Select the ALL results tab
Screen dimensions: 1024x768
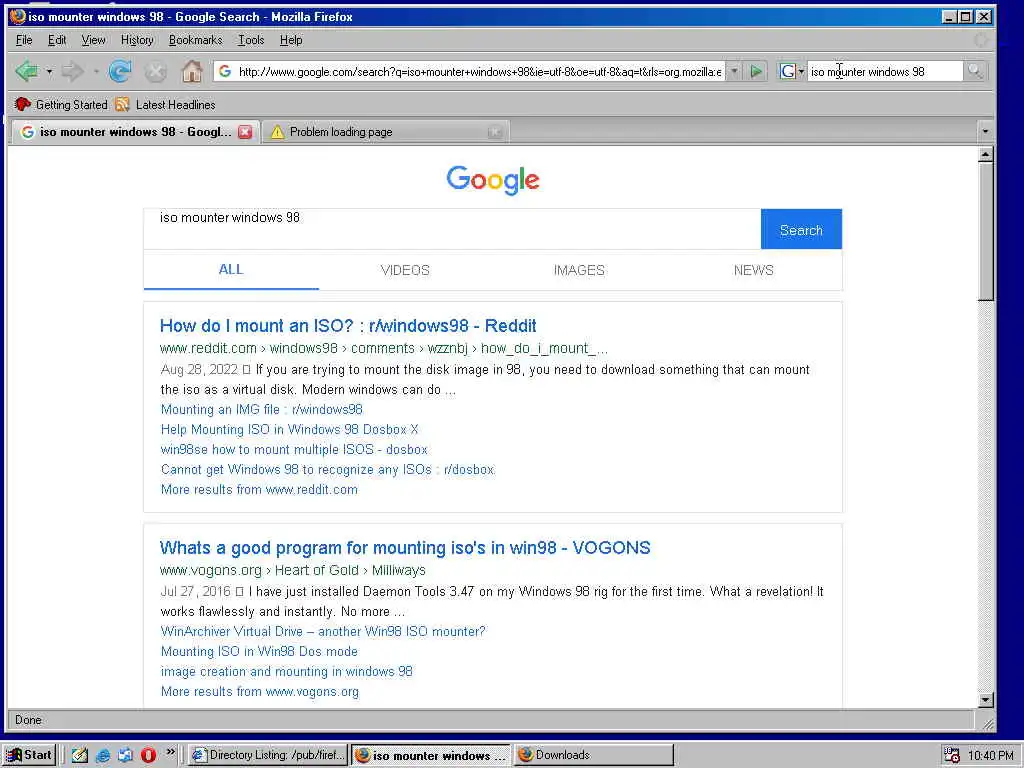pos(231,270)
